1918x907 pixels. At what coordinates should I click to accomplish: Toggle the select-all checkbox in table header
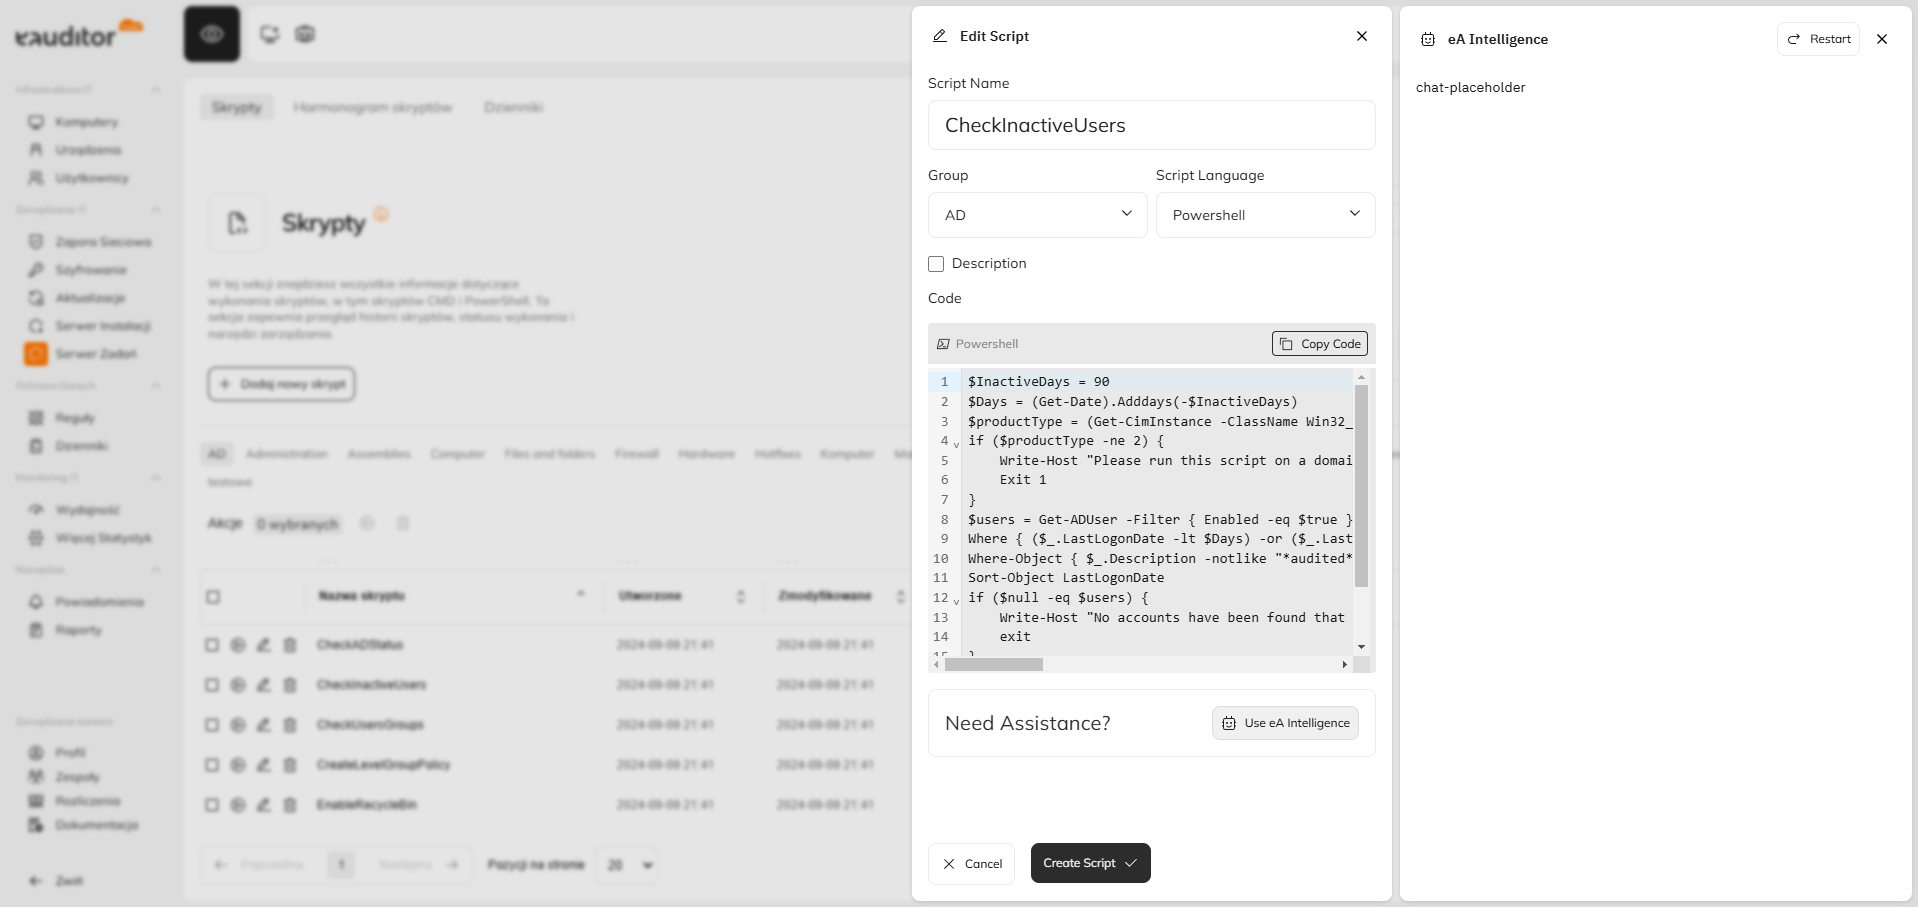click(x=213, y=597)
